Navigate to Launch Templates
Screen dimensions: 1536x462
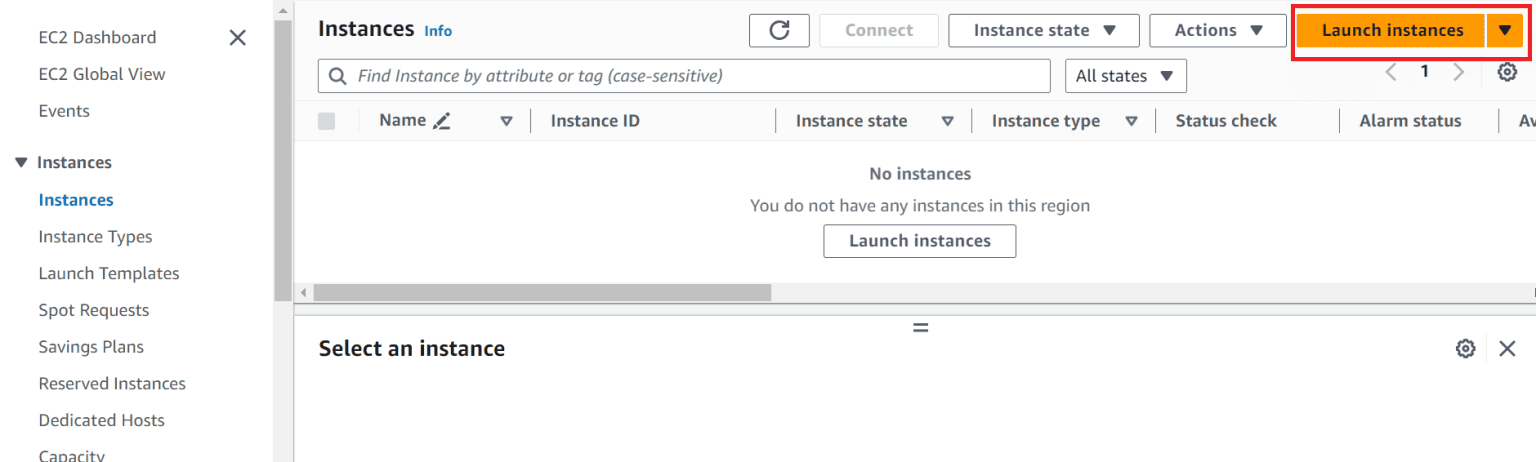point(109,273)
